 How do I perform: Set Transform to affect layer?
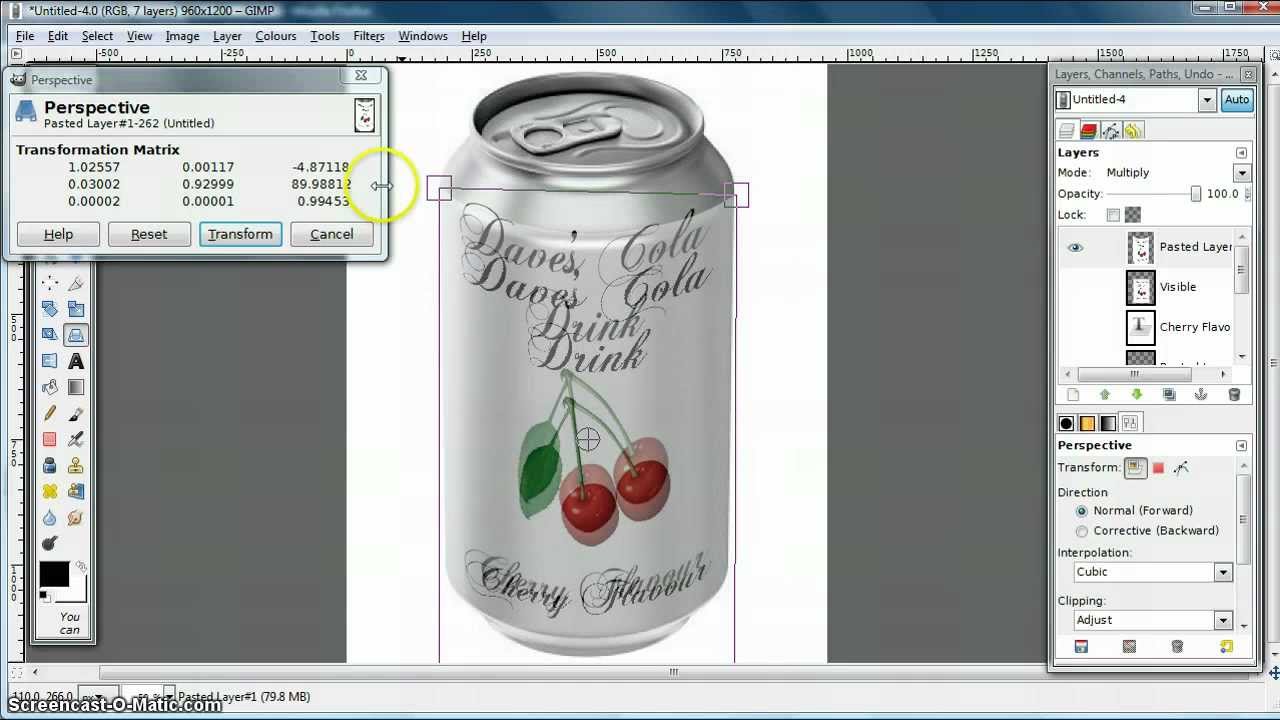(1135, 468)
